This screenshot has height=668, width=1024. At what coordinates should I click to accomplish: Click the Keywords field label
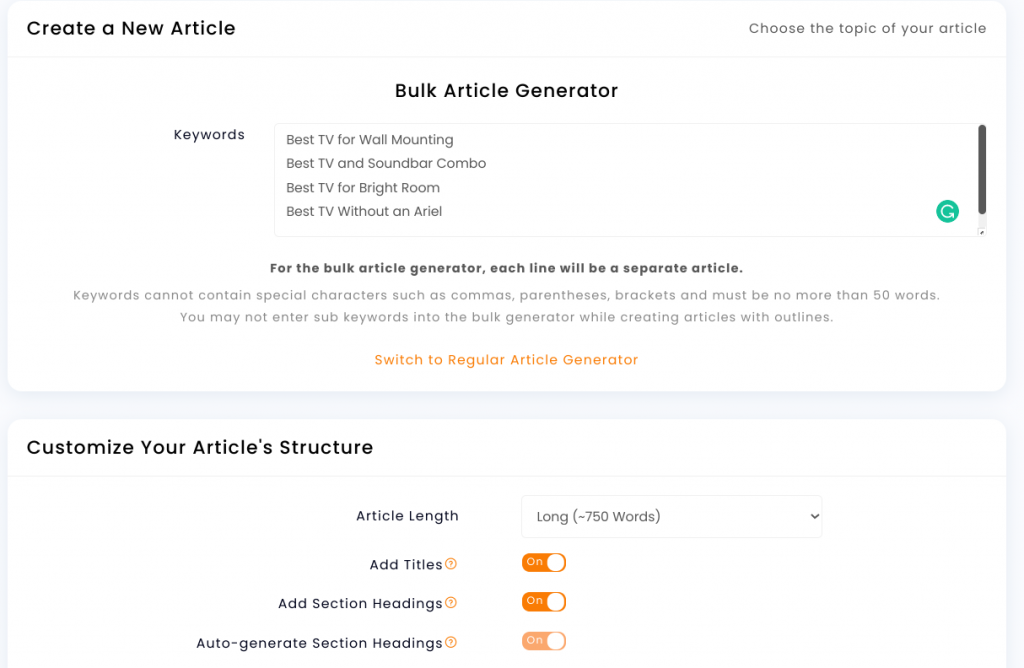tap(209, 135)
